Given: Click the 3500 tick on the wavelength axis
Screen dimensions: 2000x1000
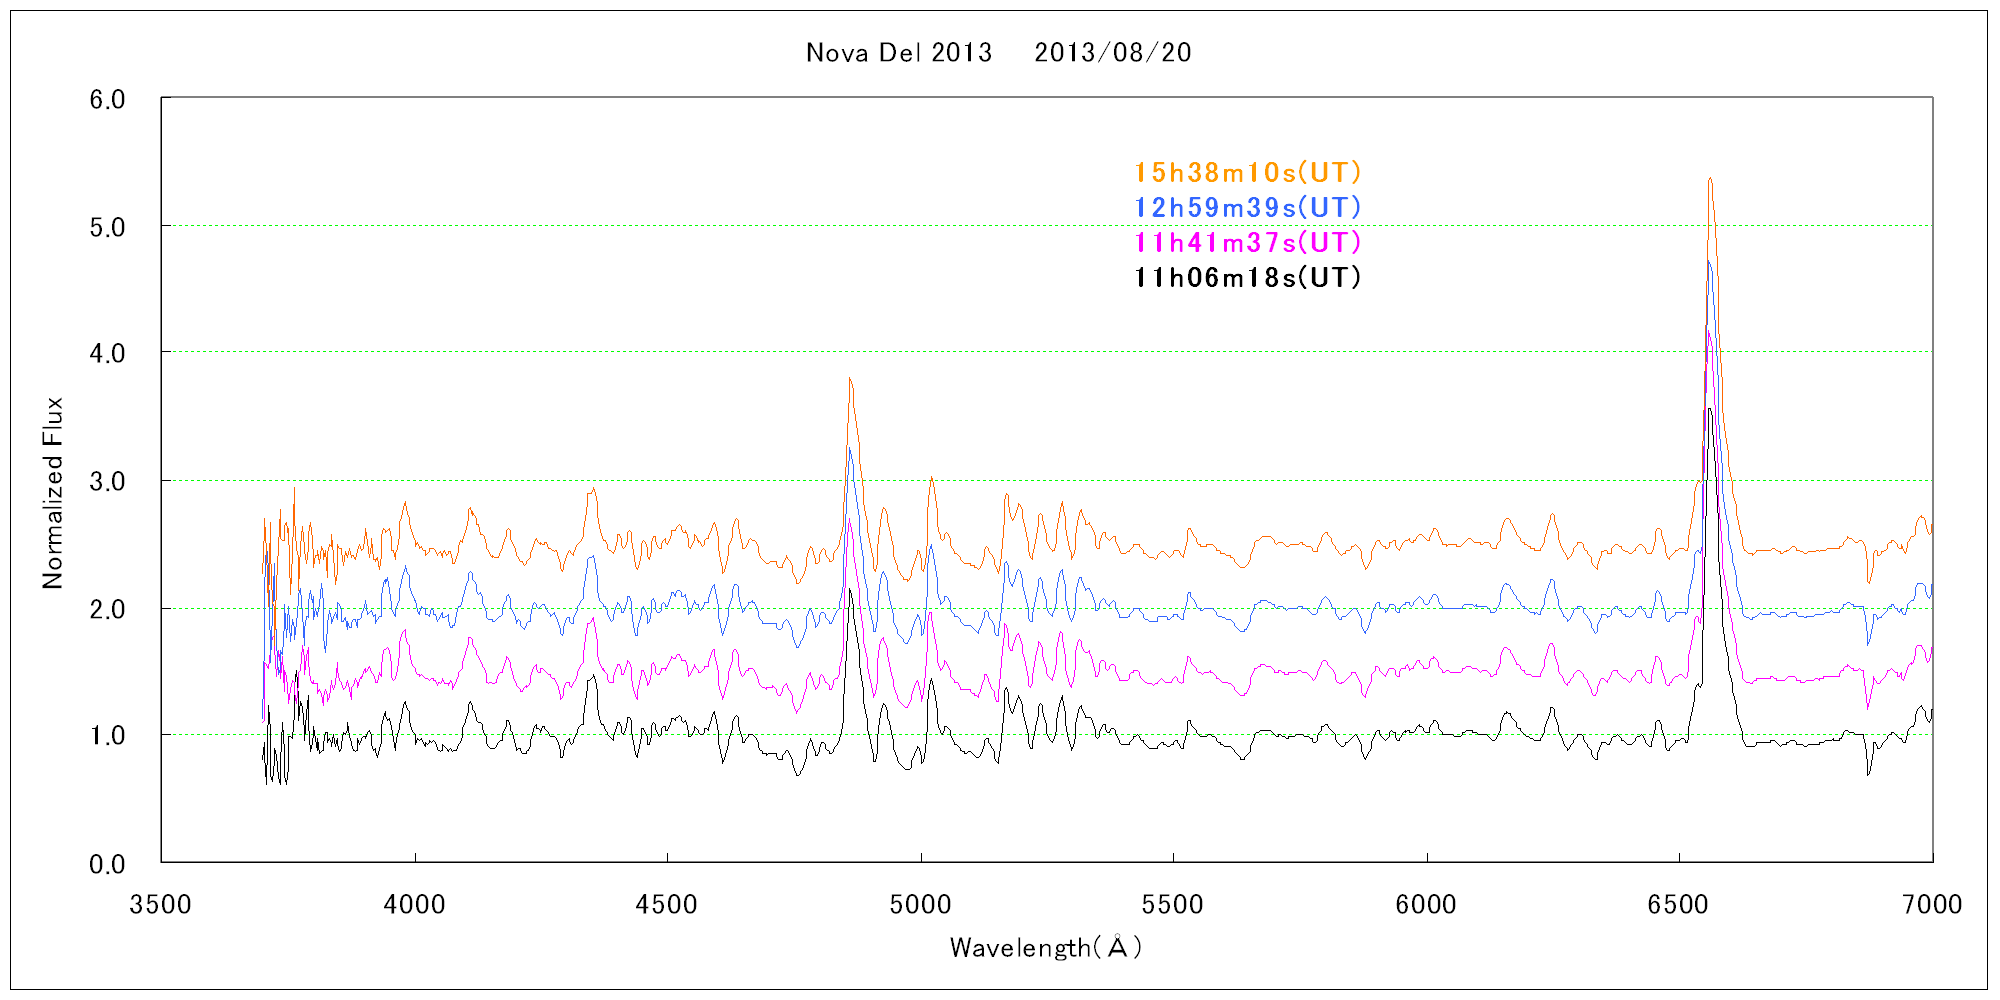Looking at the screenshot, I should tap(160, 905).
